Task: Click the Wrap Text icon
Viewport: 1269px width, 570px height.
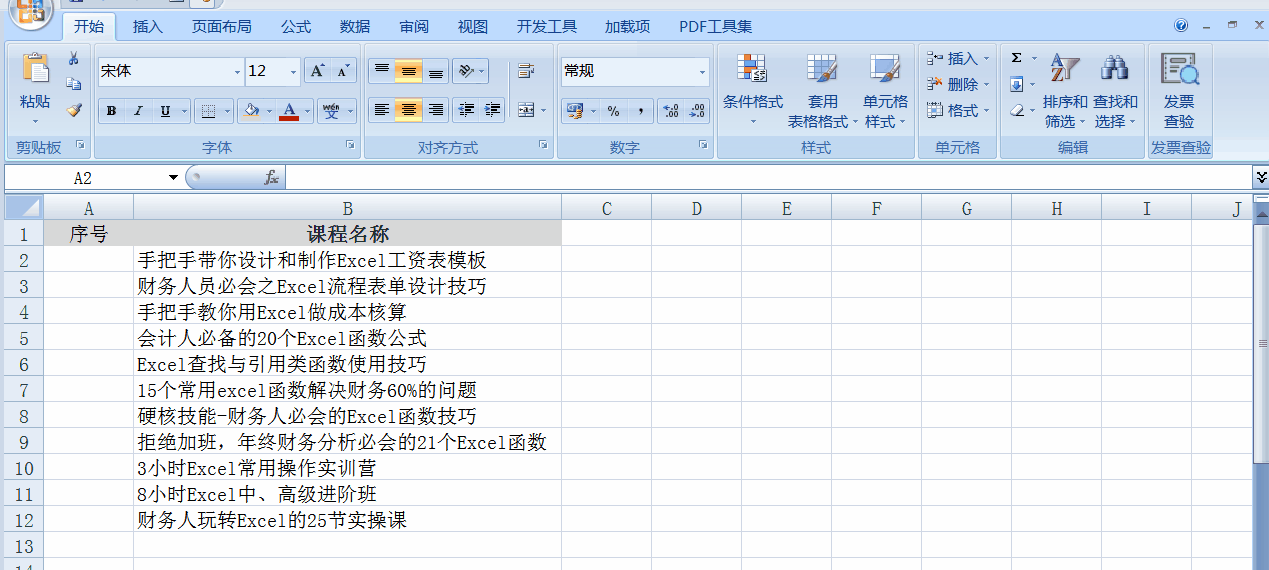Action: tap(526, 71)
